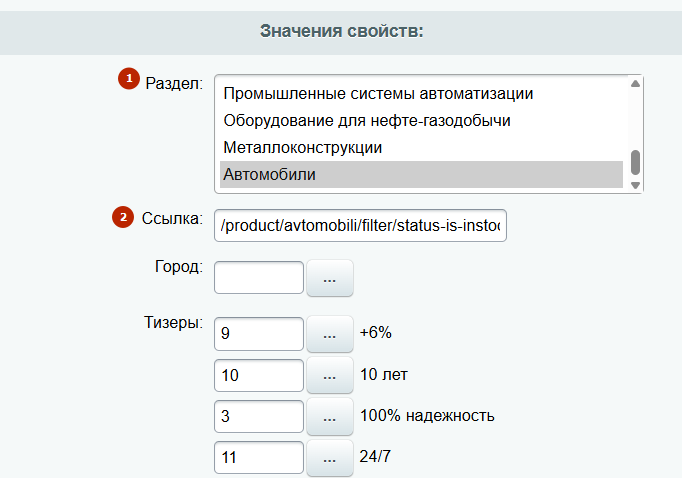The width and height of the screenshot is (682, 478).
Task: Click the Раздел list scrollbar thumb
Action: 635,163
